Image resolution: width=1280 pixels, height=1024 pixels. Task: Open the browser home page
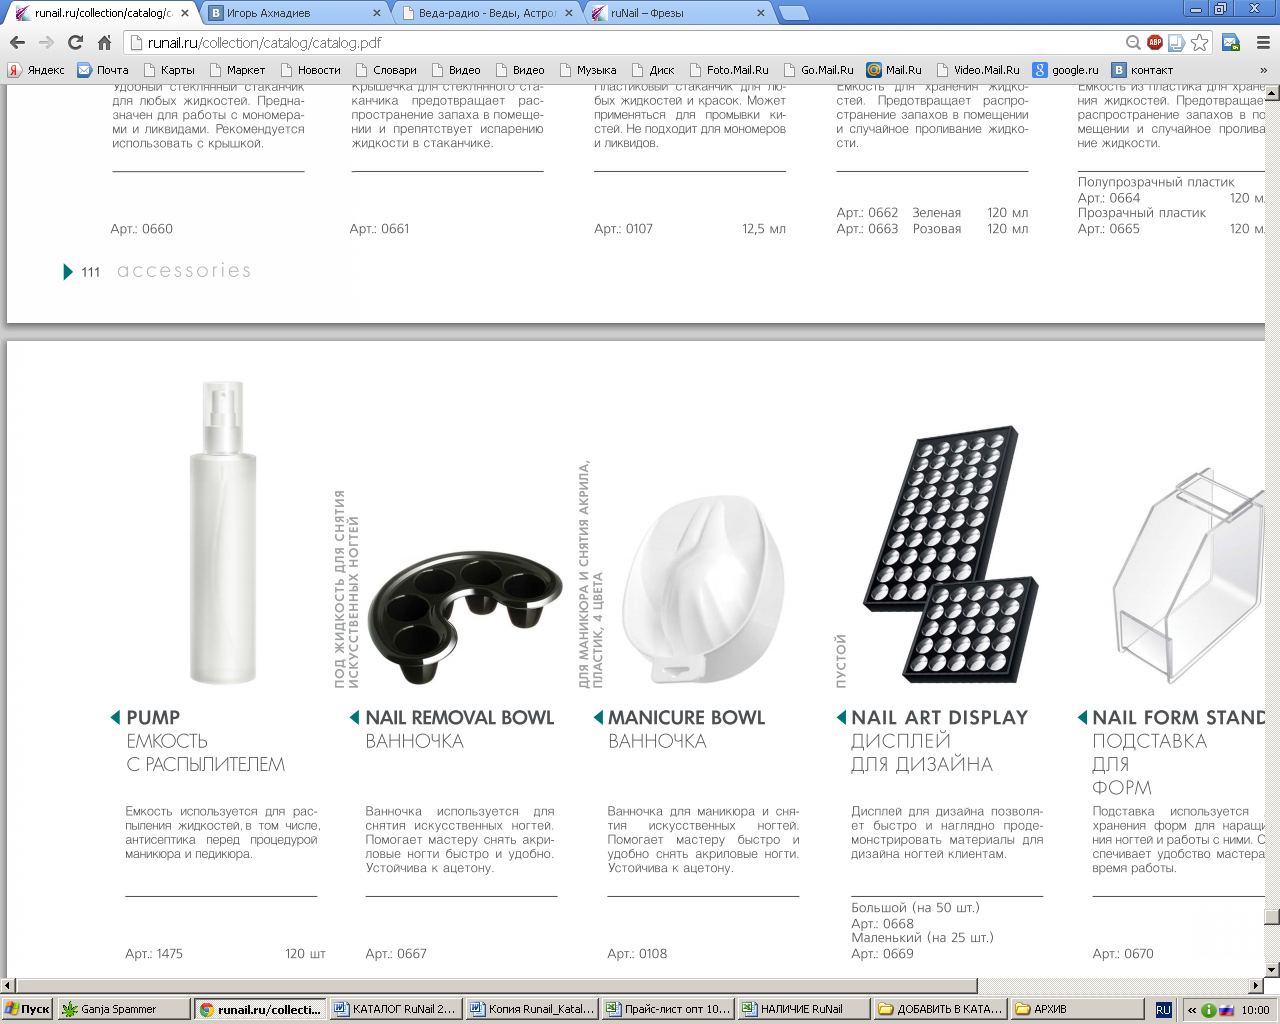(104, 43)
